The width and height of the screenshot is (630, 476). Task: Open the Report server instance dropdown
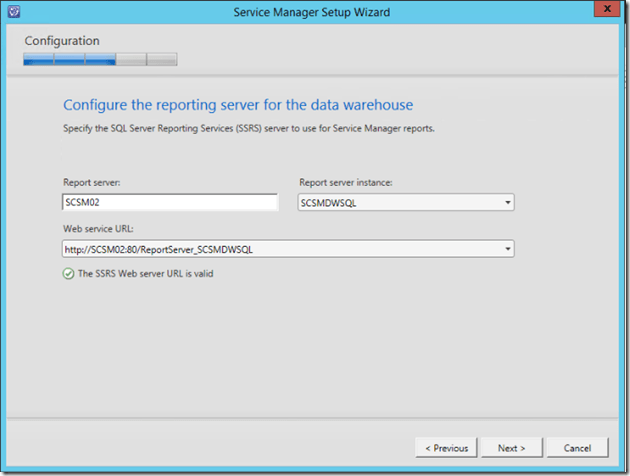(x=508, y=203)
